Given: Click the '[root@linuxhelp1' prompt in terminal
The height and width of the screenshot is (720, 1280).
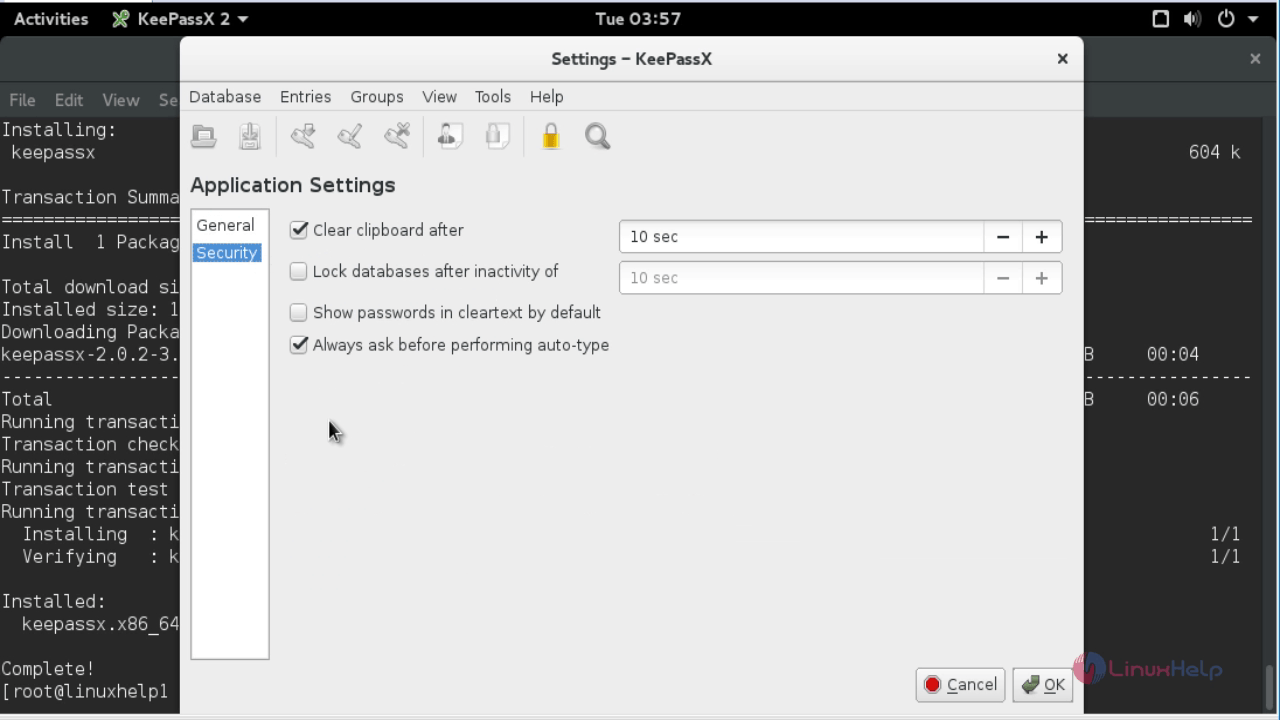Looking at the screenshot, I should [x=85, y=691].
